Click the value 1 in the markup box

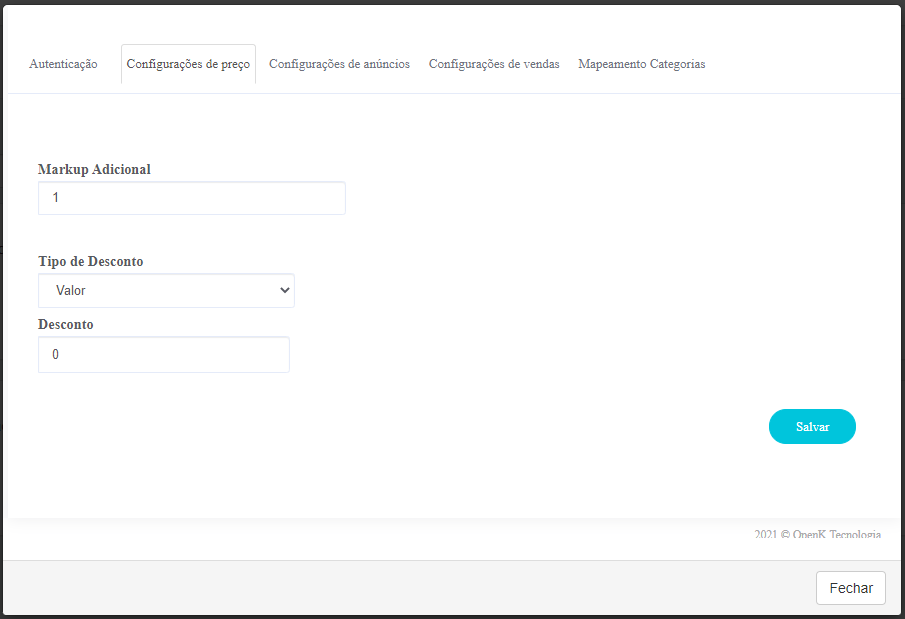(55, 198)
